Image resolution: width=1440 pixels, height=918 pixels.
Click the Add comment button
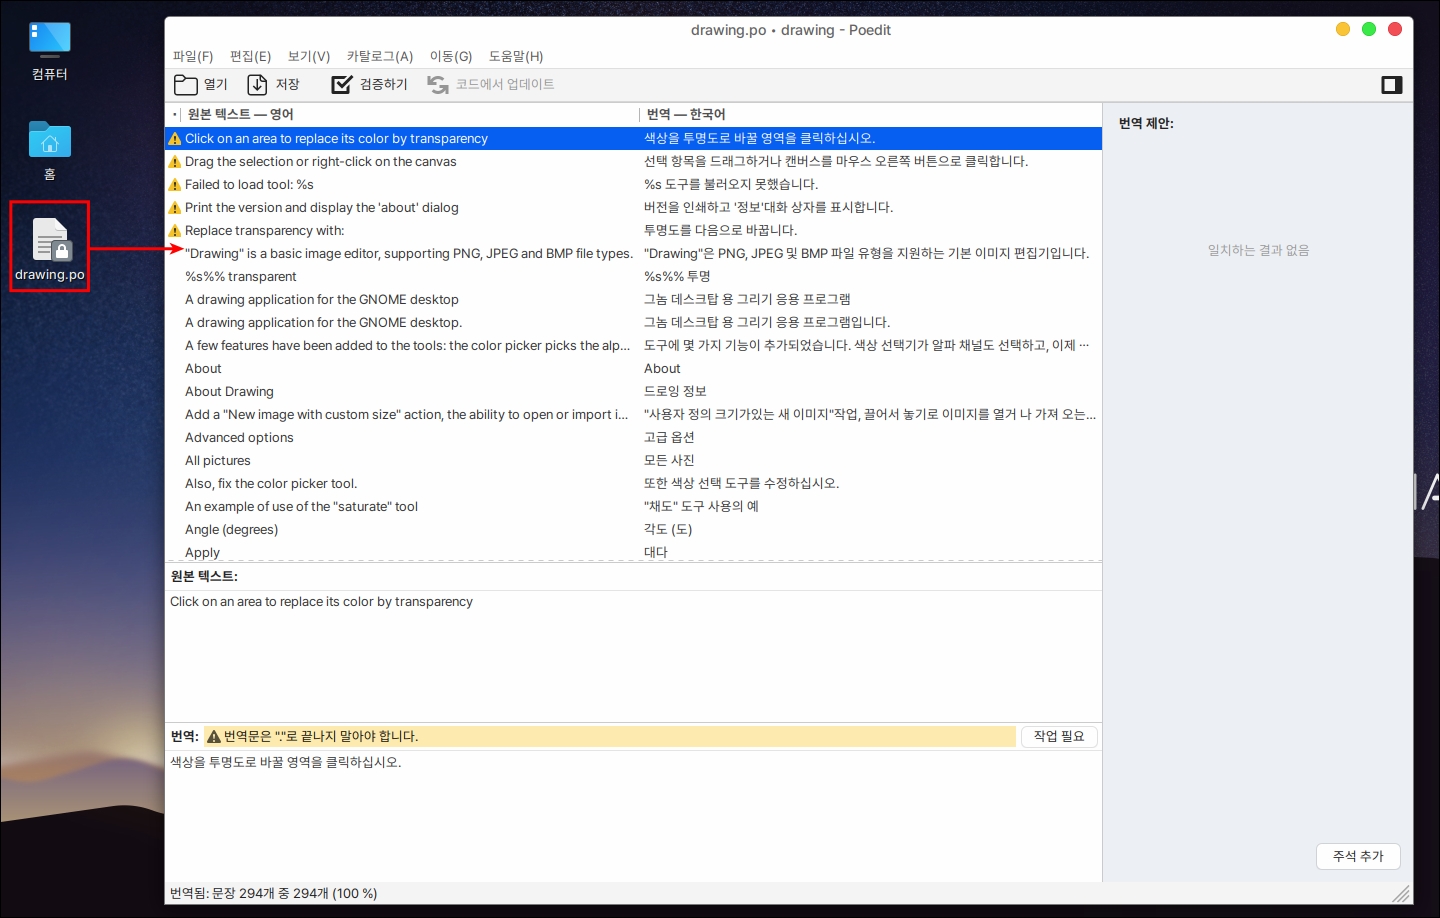coord(1357,857)
